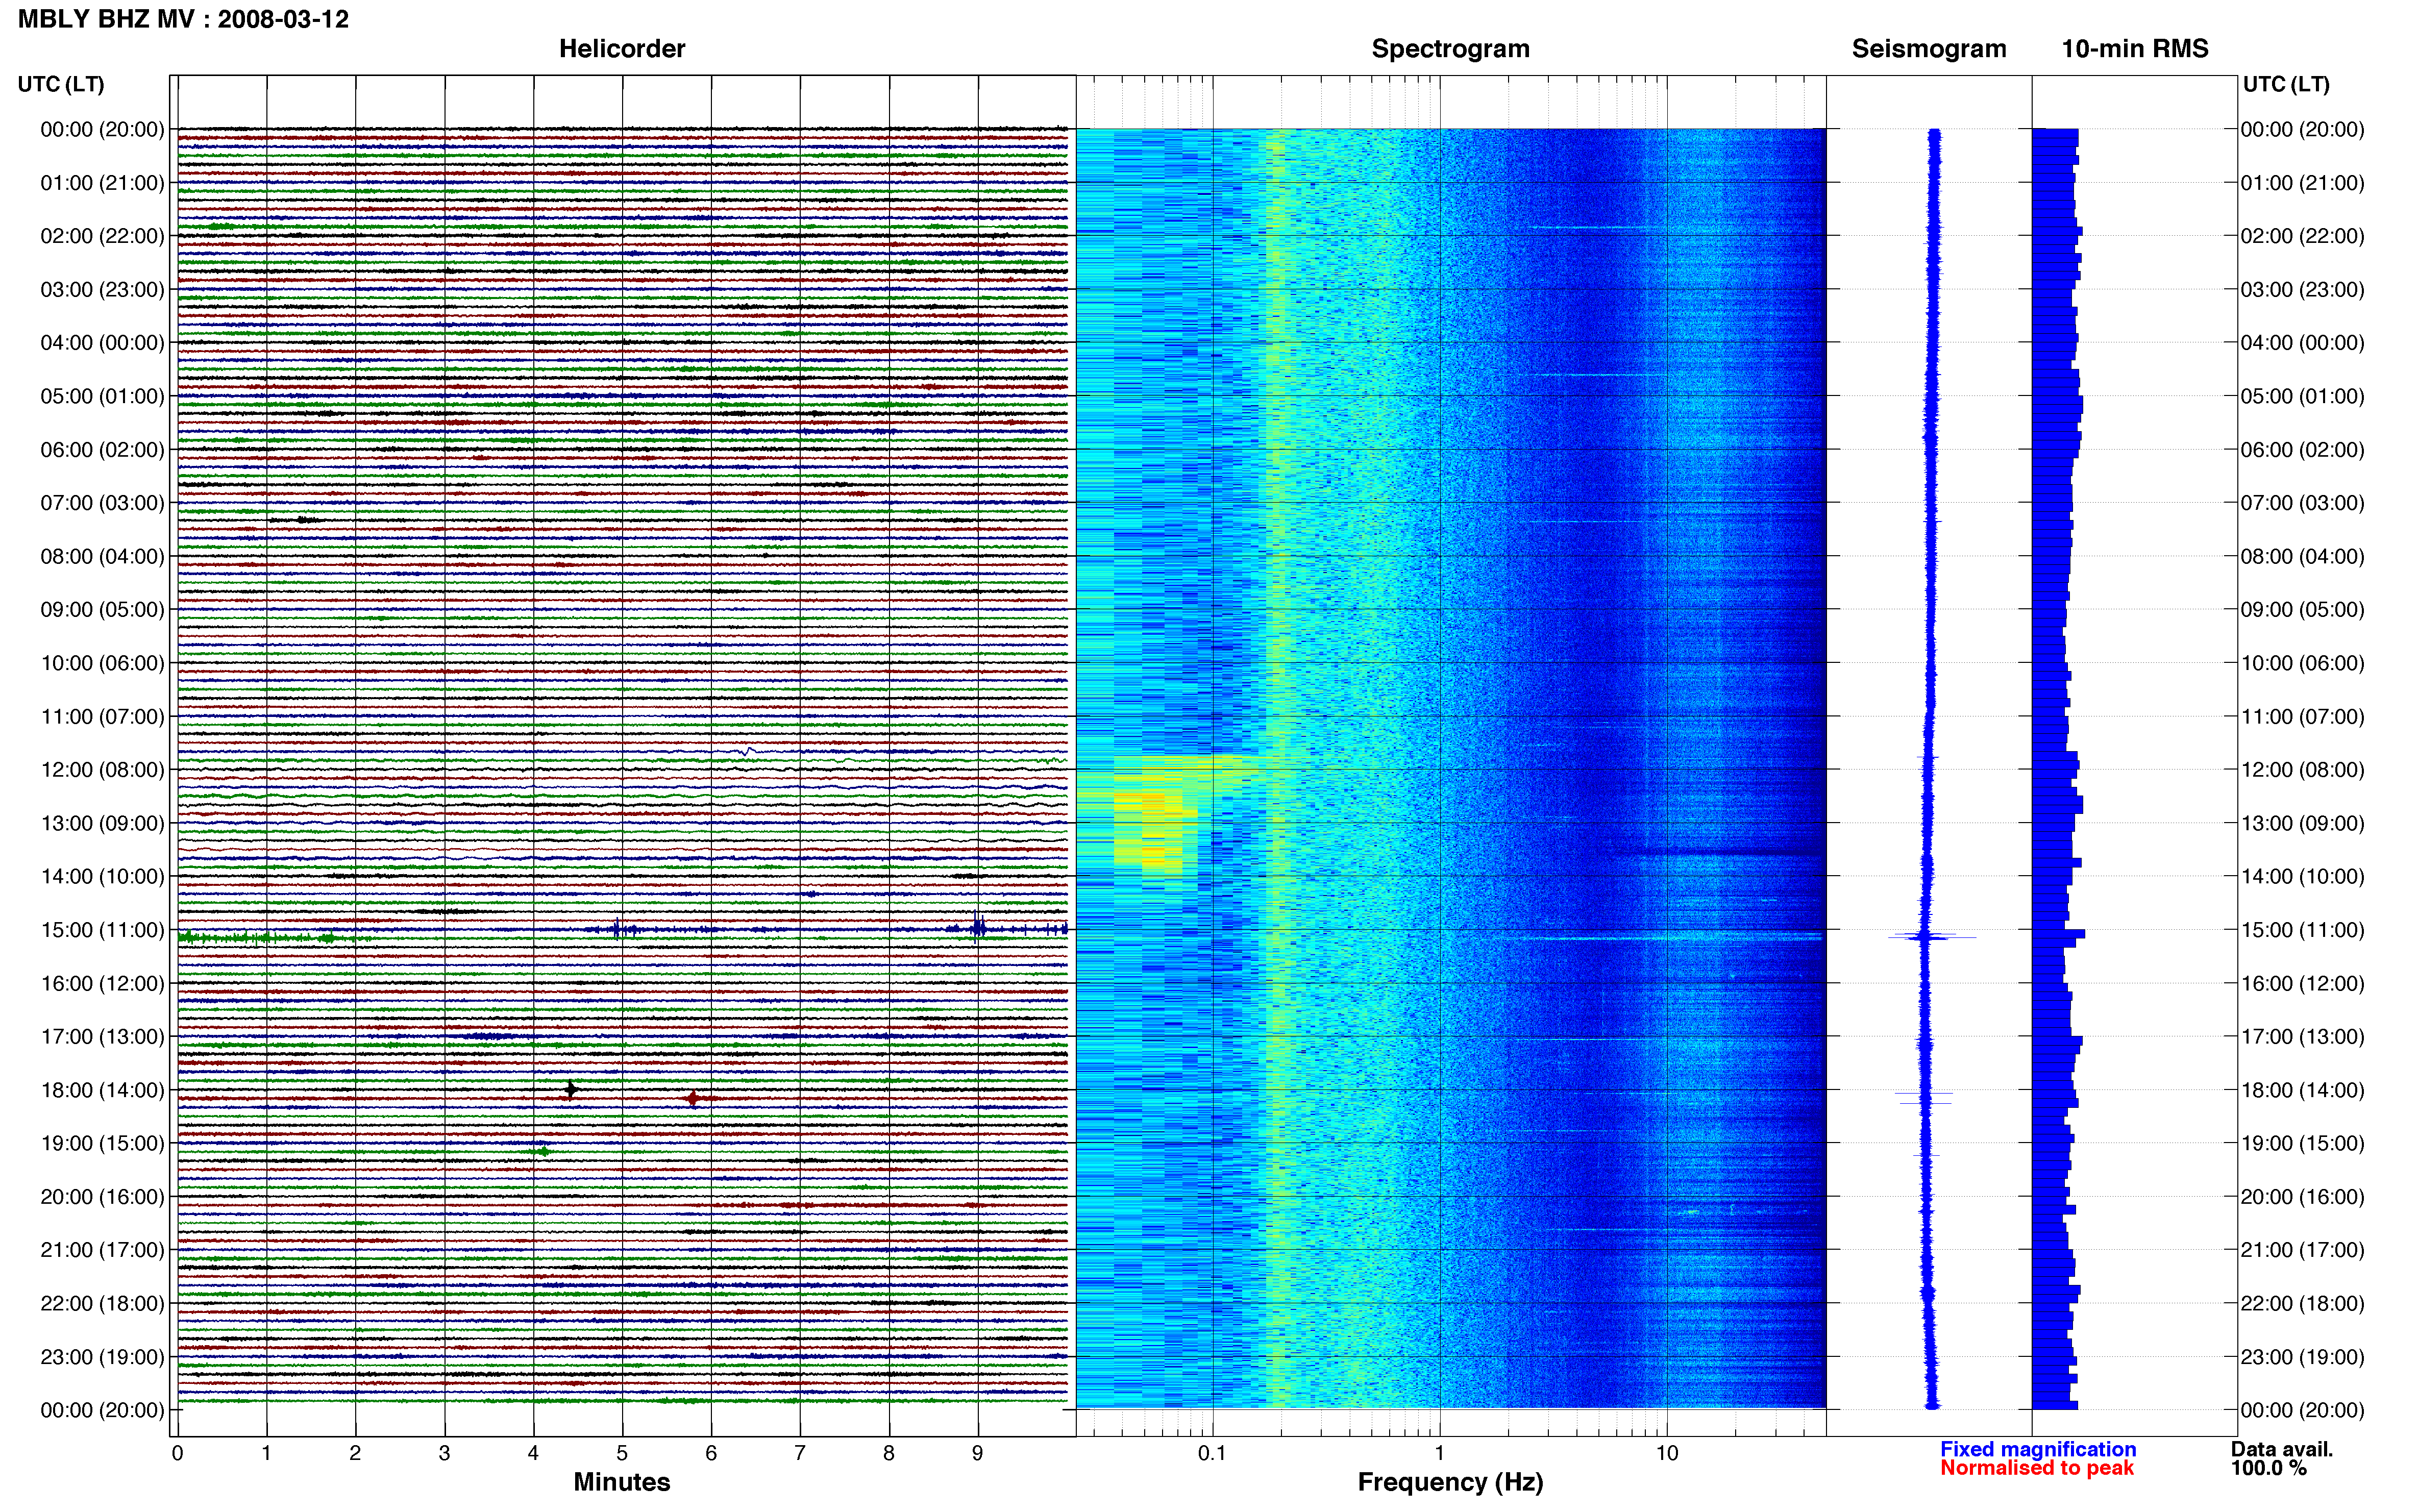Click the '10' frequency tick label

[1667, 1453]
